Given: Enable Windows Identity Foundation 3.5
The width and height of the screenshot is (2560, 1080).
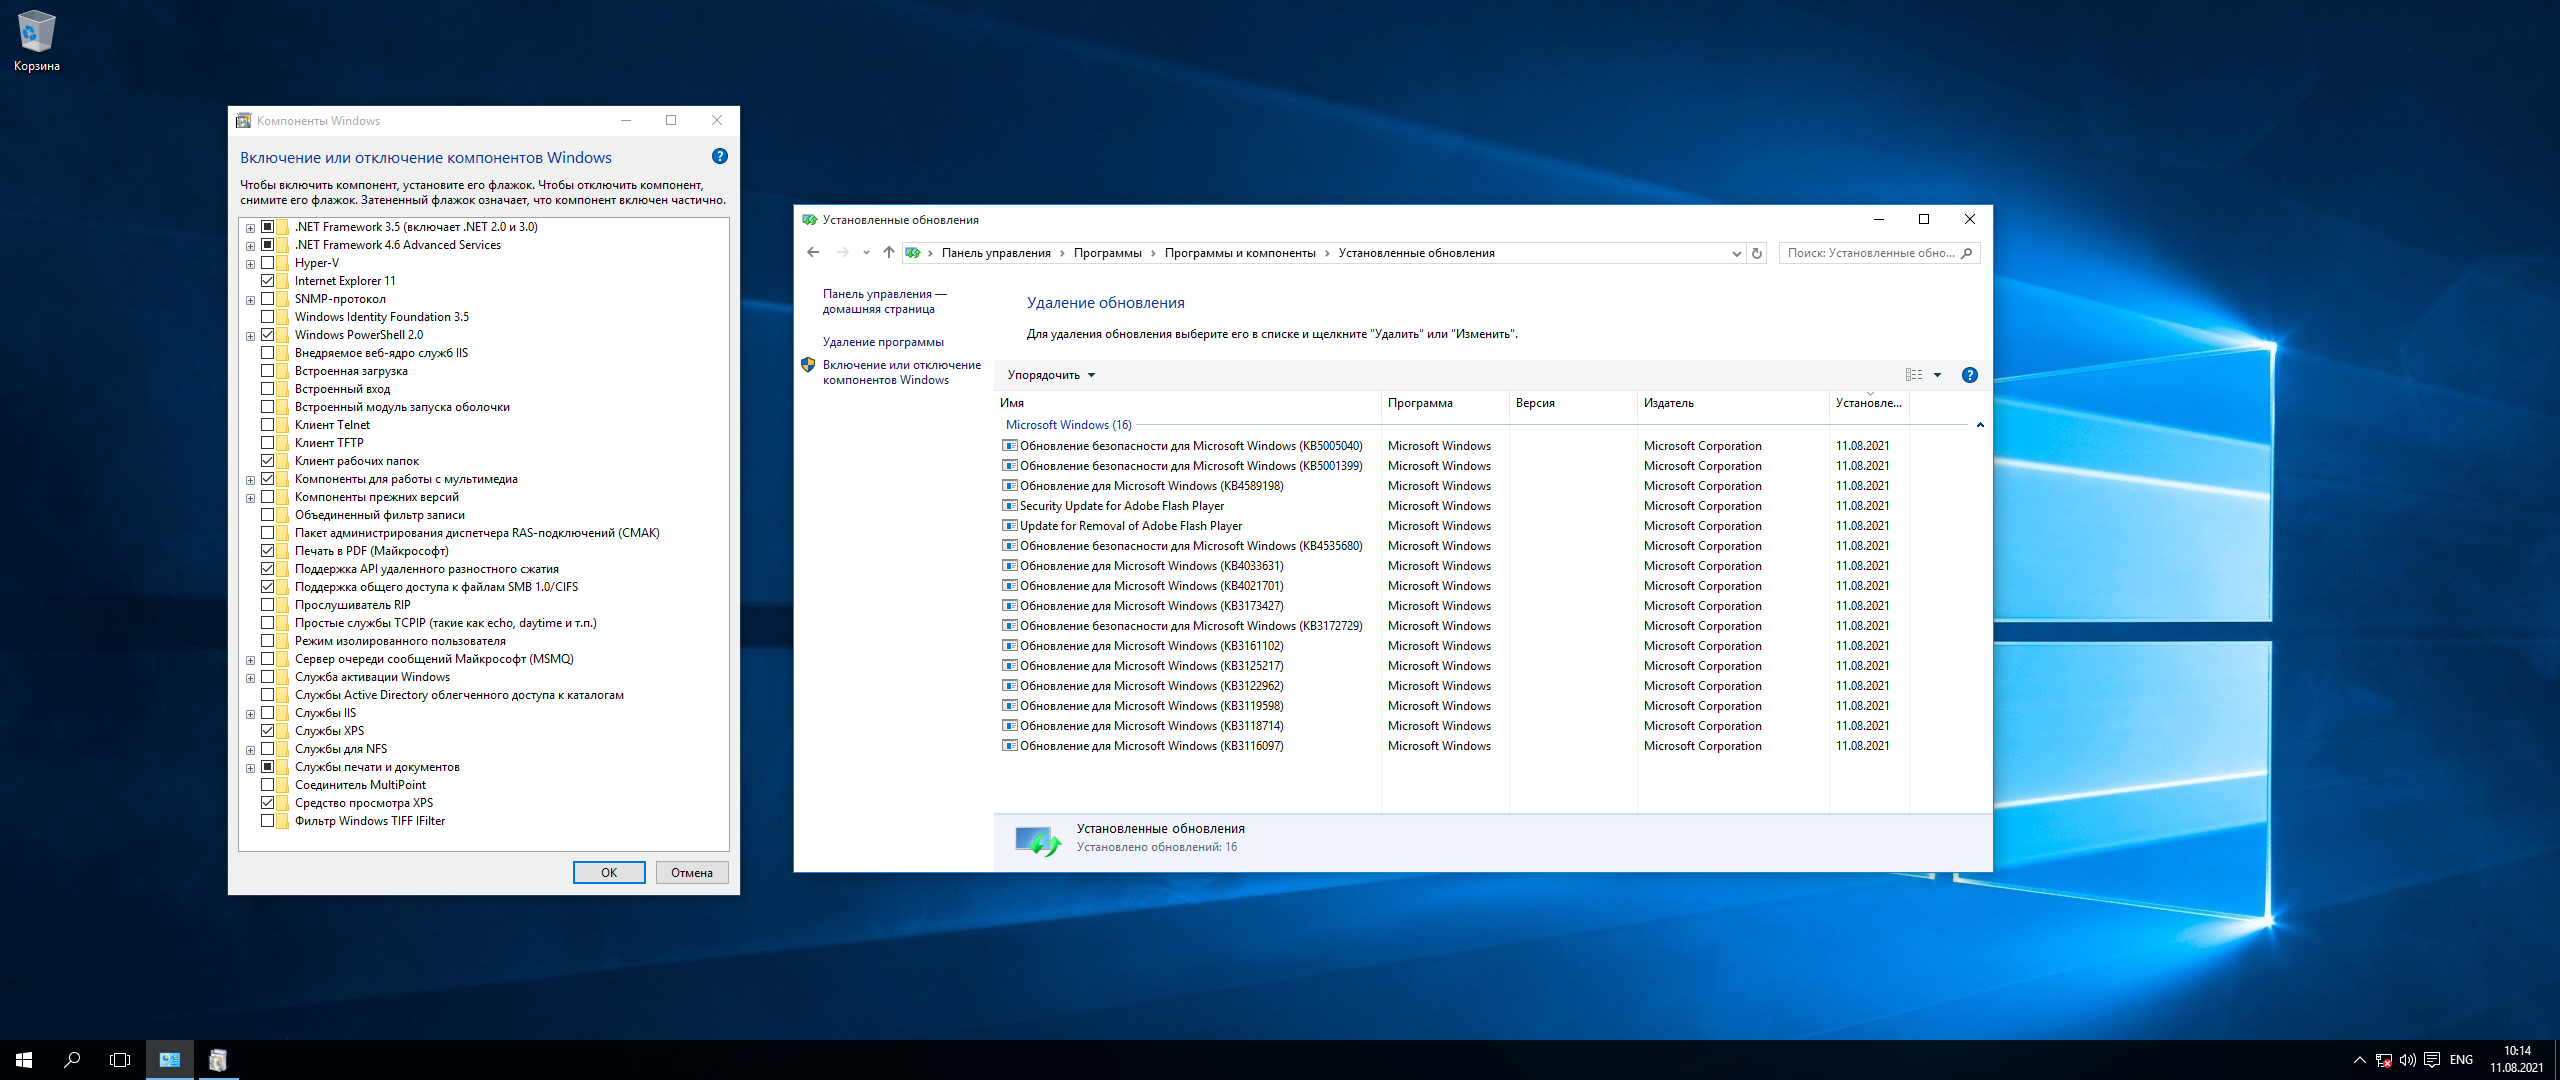Looking at the screenshot, I should tap(267, 317).
